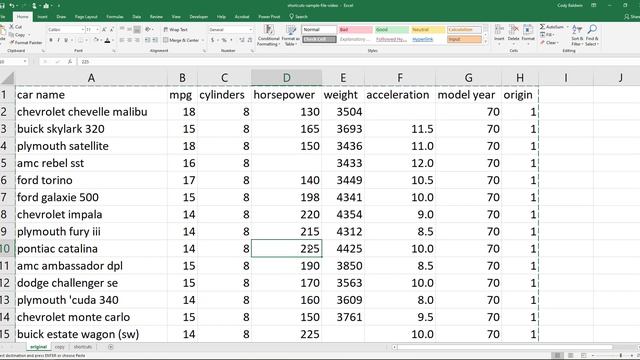Open the 'copy' worksheet tab

point(60,347)
